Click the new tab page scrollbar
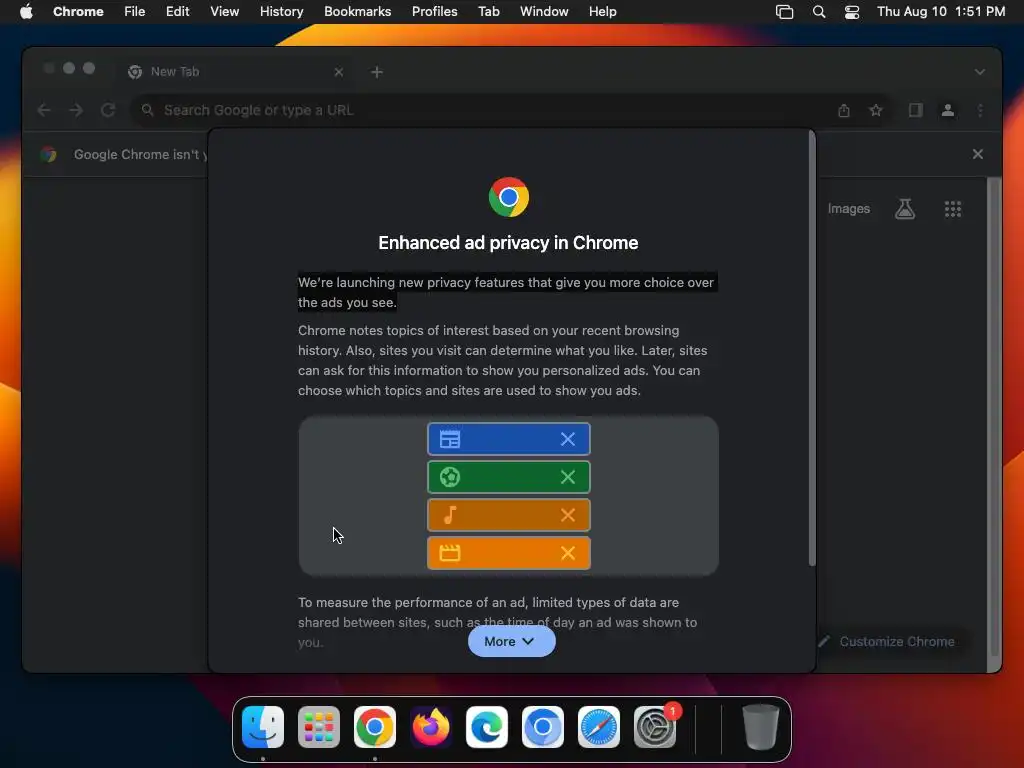This screenshot has height=768, width=1024. point(995,417)
